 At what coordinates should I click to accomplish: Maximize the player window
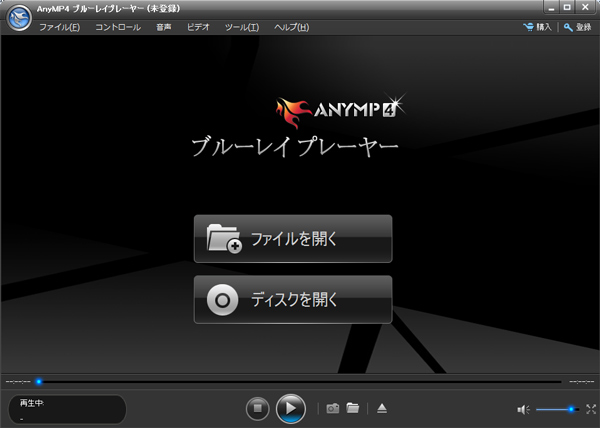pyautogui.click(x=567, y=7)
